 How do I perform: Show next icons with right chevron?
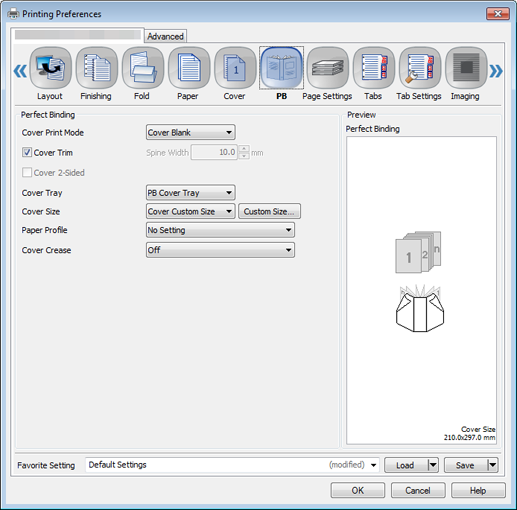[x=496, y=71]
